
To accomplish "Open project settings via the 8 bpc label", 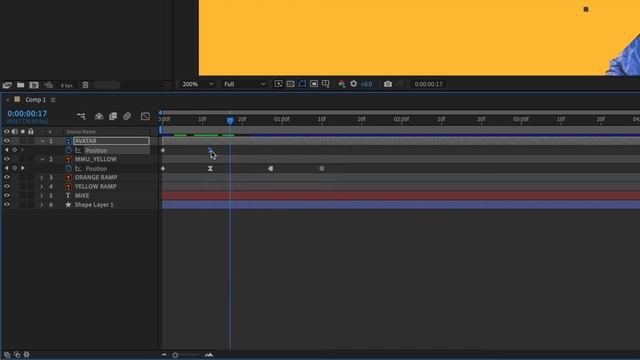I will point(67,85).
